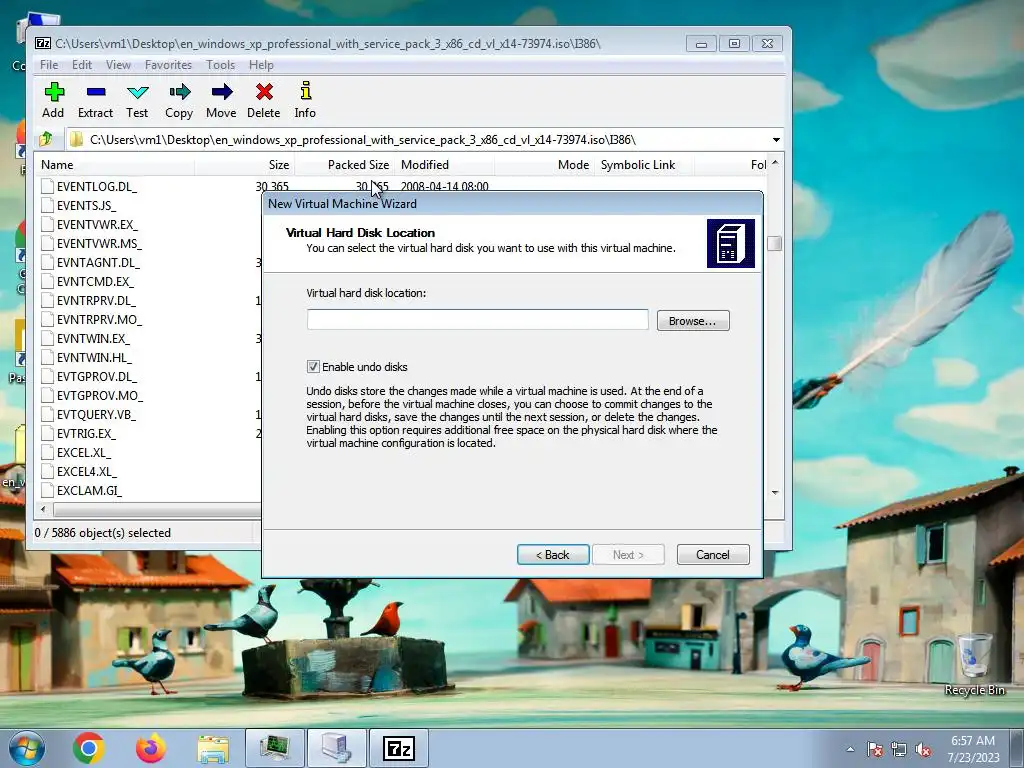
Task: Sort by Modified column header
Action: point(444,165)
